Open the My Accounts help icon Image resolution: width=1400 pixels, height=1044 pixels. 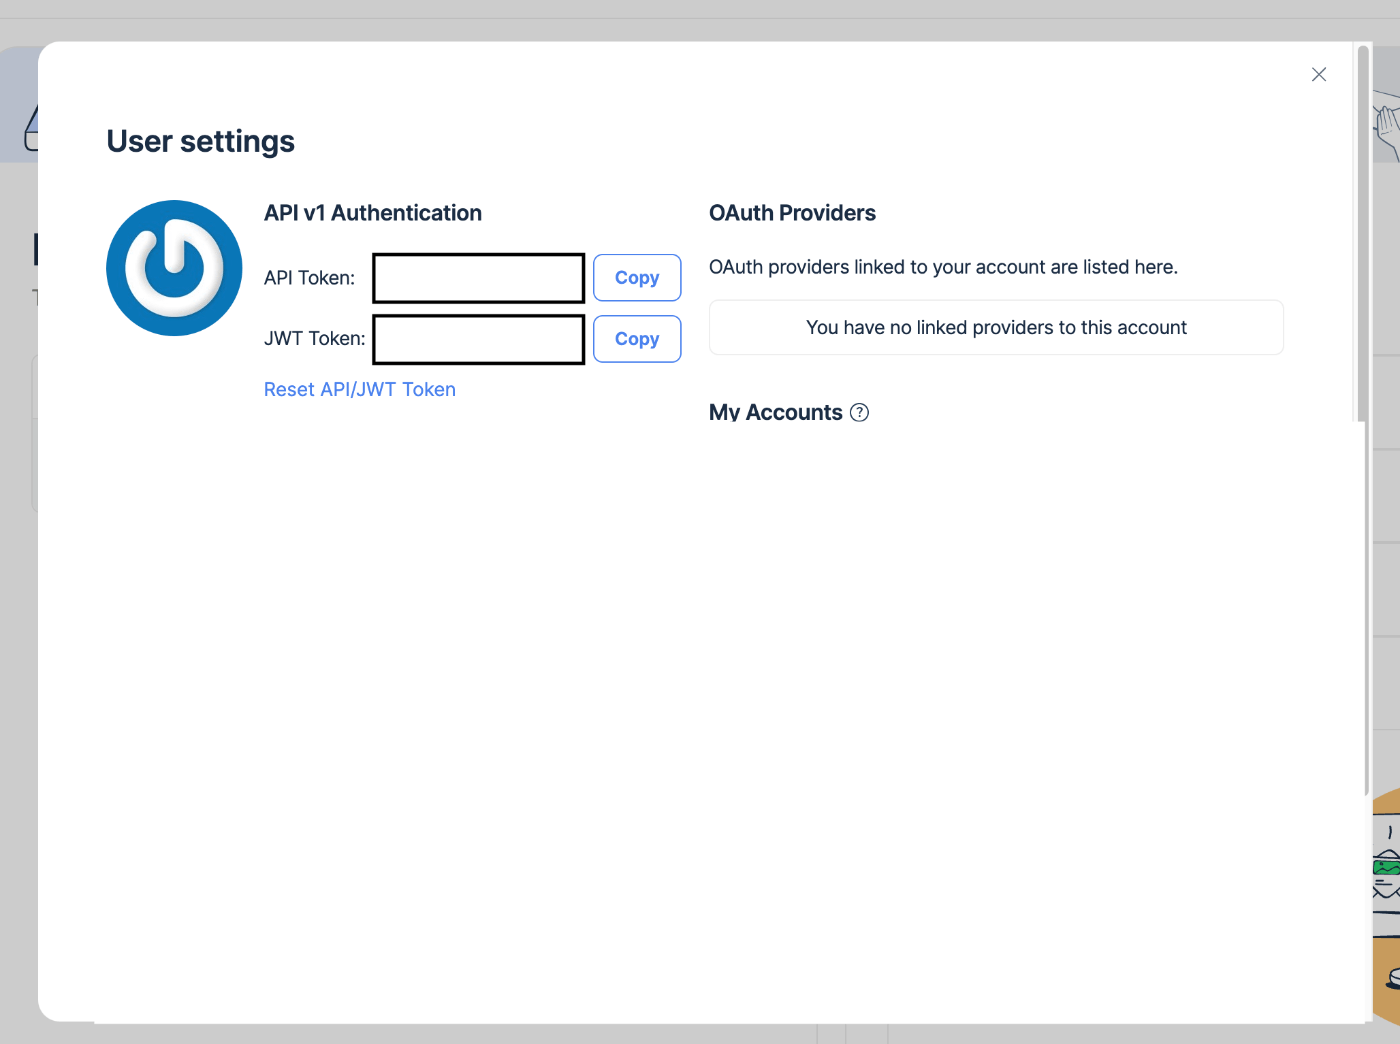tap(859, 412)
